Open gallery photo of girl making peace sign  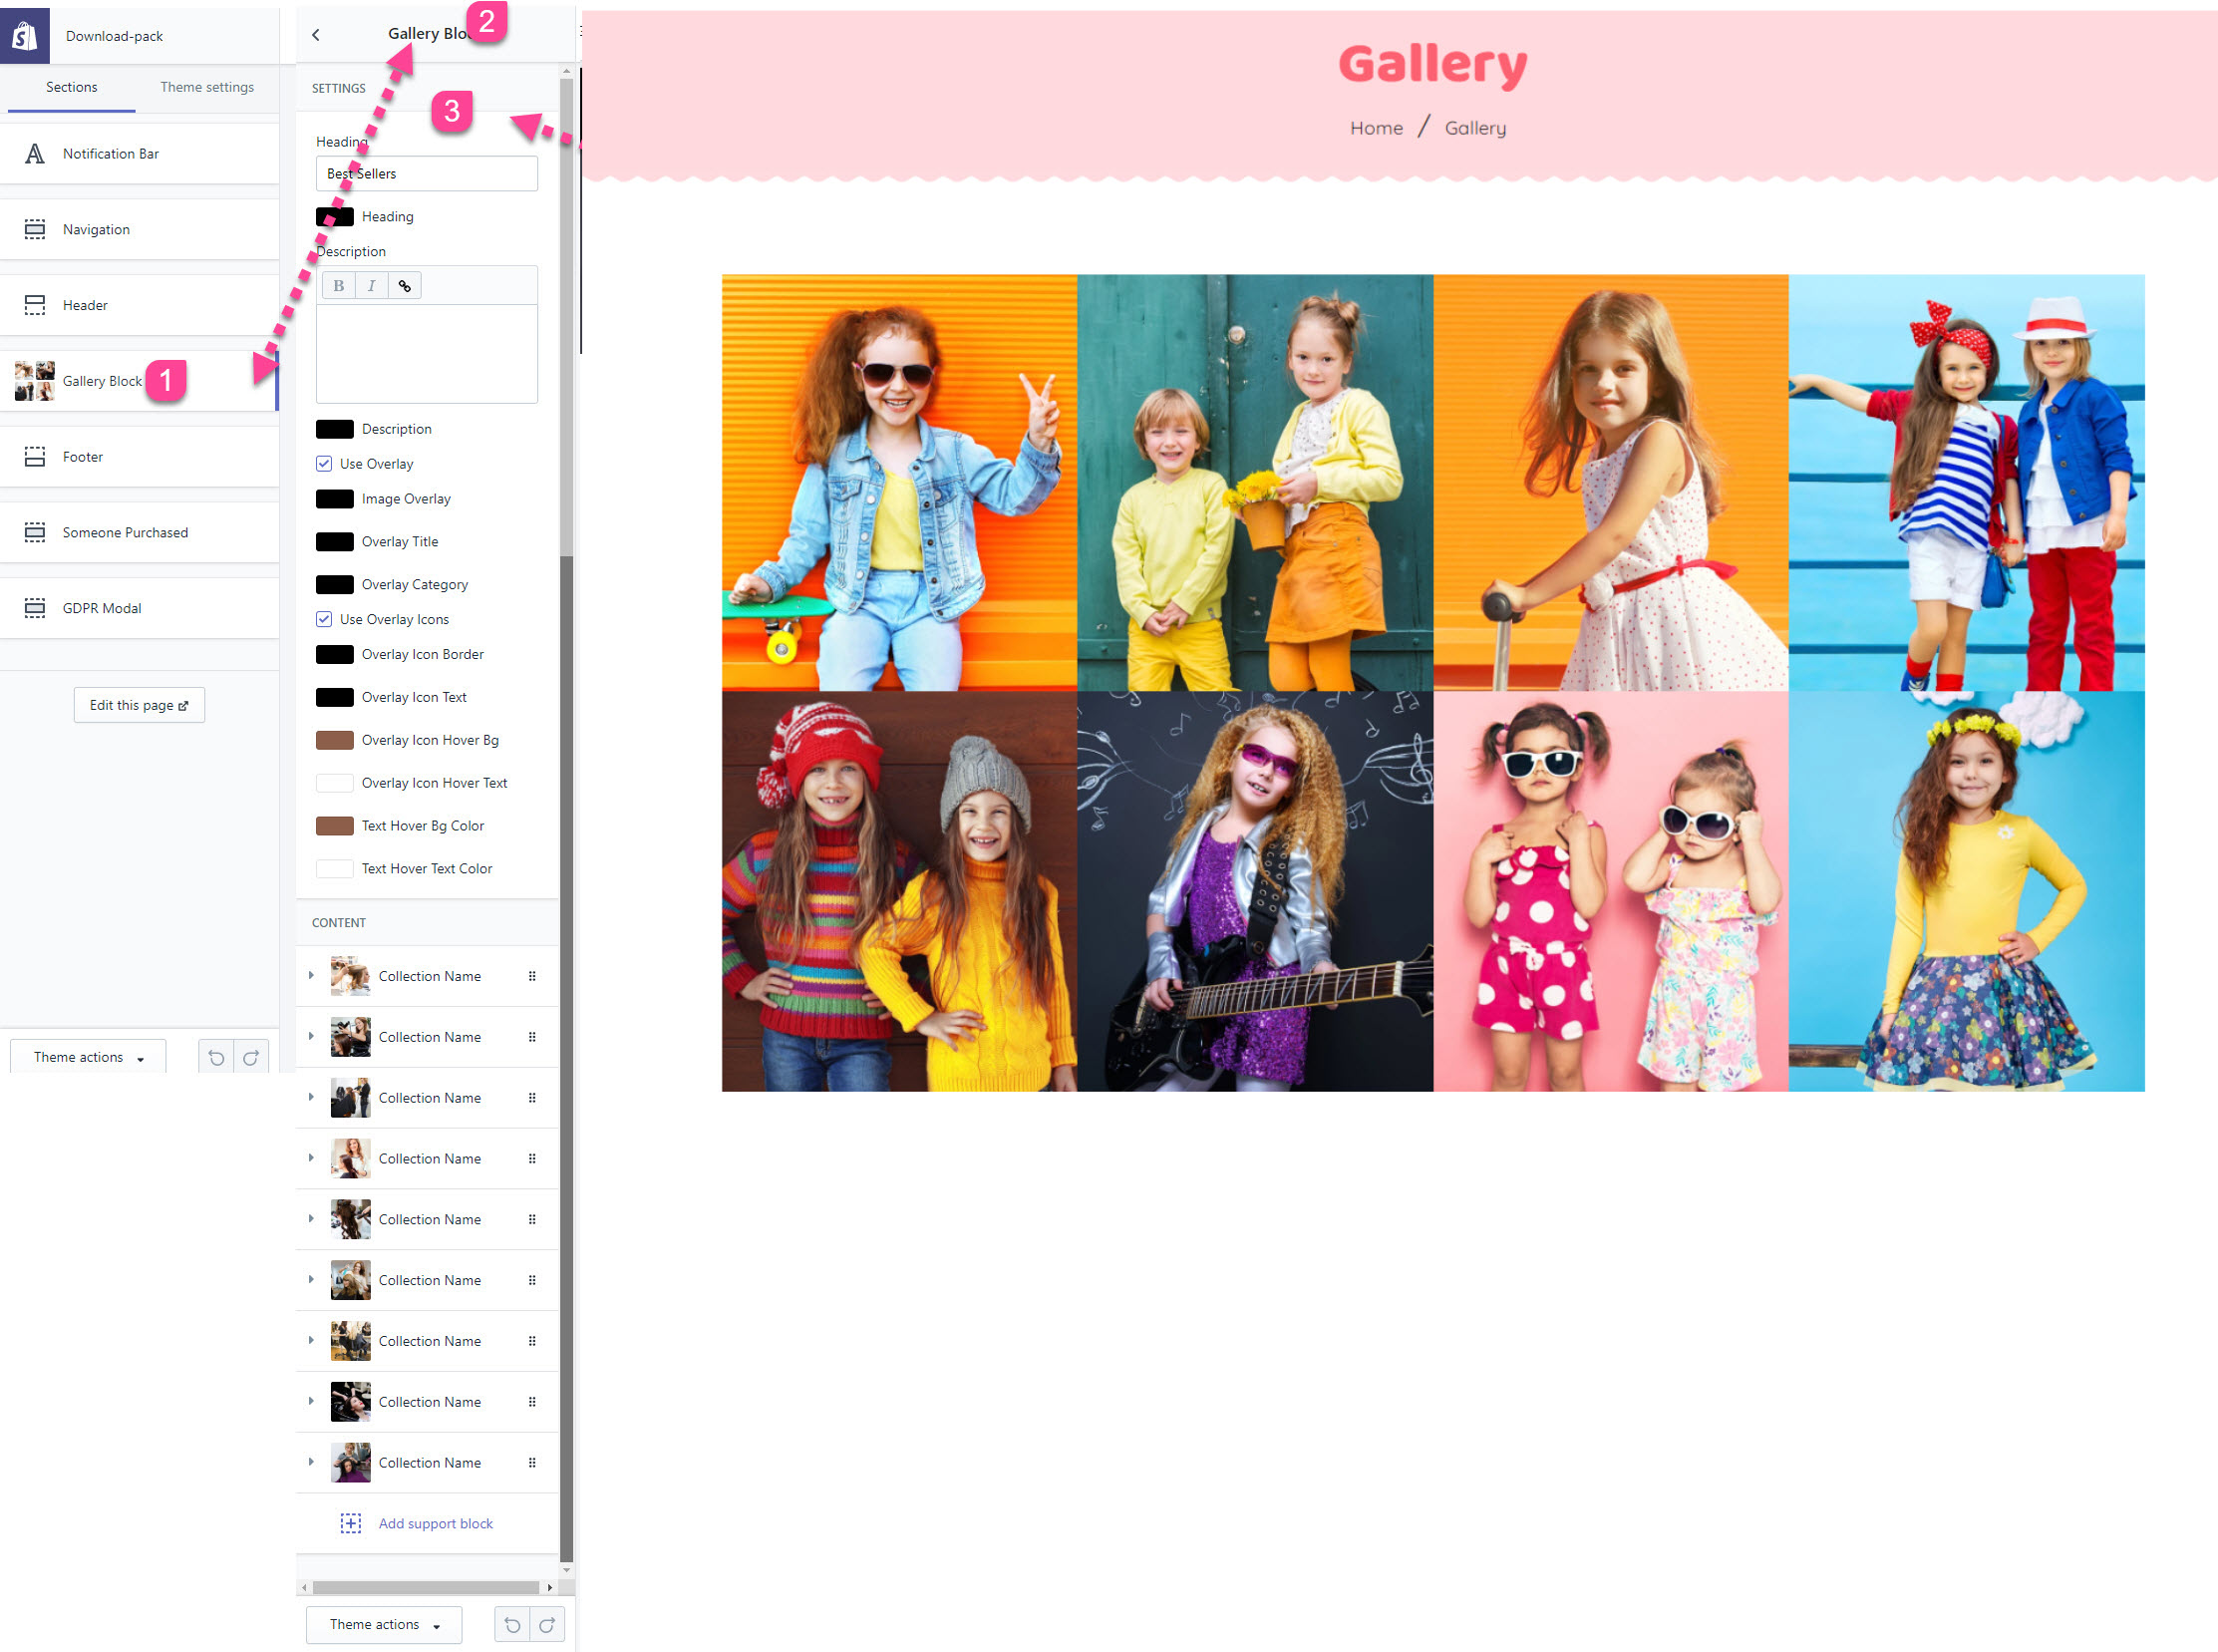pos(899,482)
